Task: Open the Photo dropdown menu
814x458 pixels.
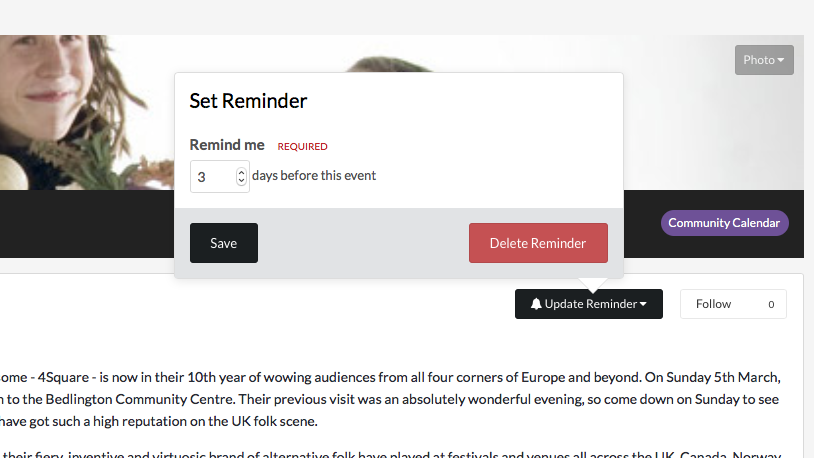Action: [763, 60]
